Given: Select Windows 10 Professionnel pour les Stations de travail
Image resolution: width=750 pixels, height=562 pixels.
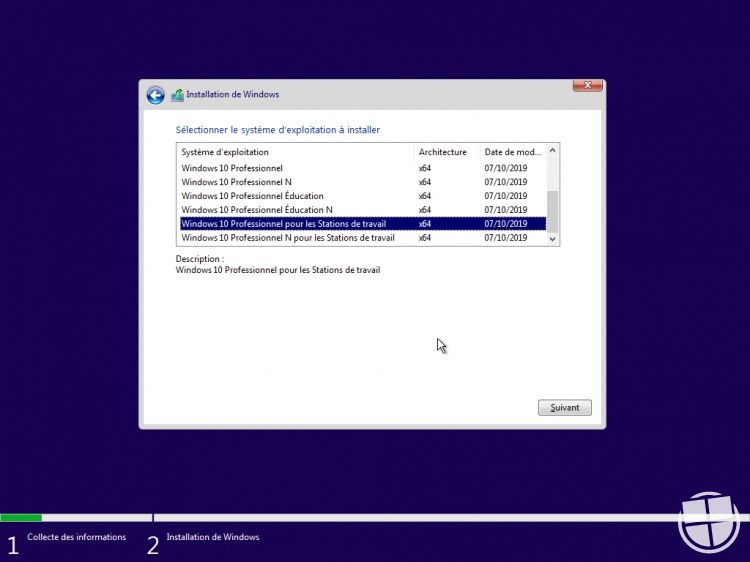Looking at the screenshot, I should tap(363, 223).
